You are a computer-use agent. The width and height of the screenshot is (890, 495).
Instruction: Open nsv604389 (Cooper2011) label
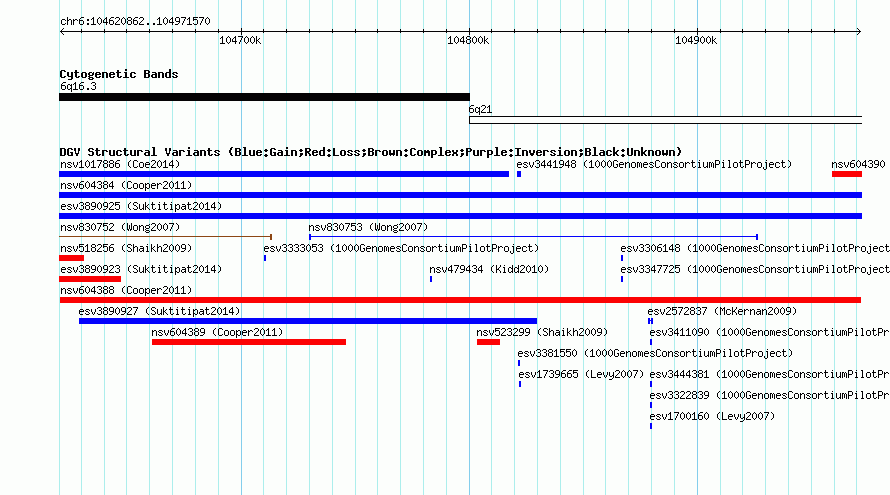(217, 332)
